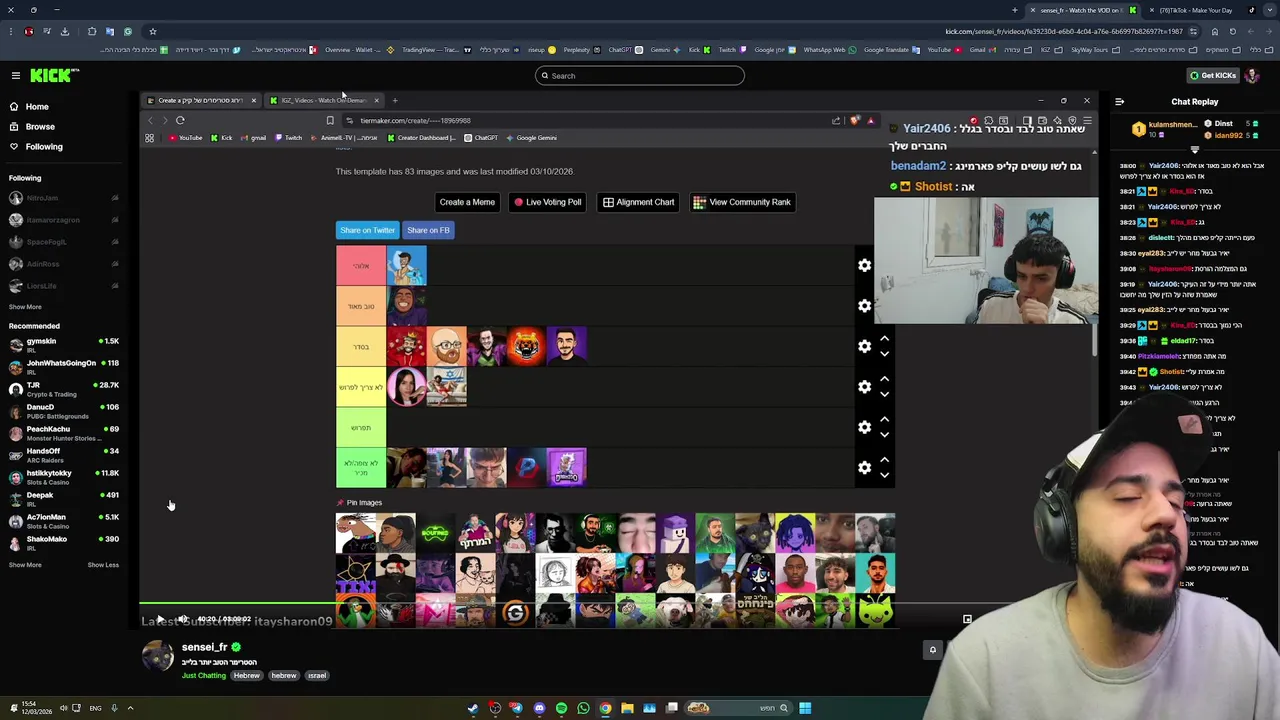Open settings gear for תפרוש tier row
The image size is (1280, 720).
point(864,427)
